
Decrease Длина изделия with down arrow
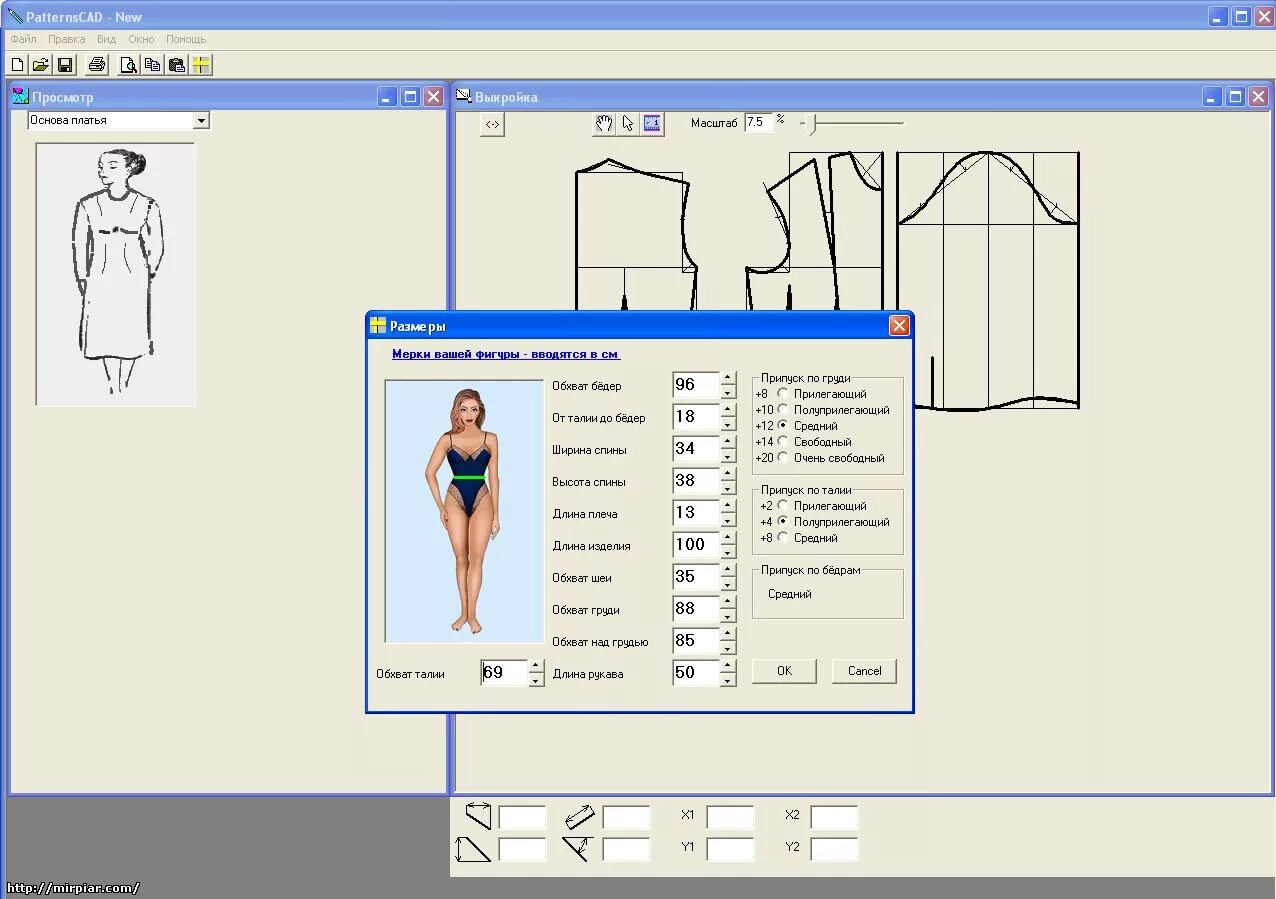pyautogui.click(x=728, y=552)
